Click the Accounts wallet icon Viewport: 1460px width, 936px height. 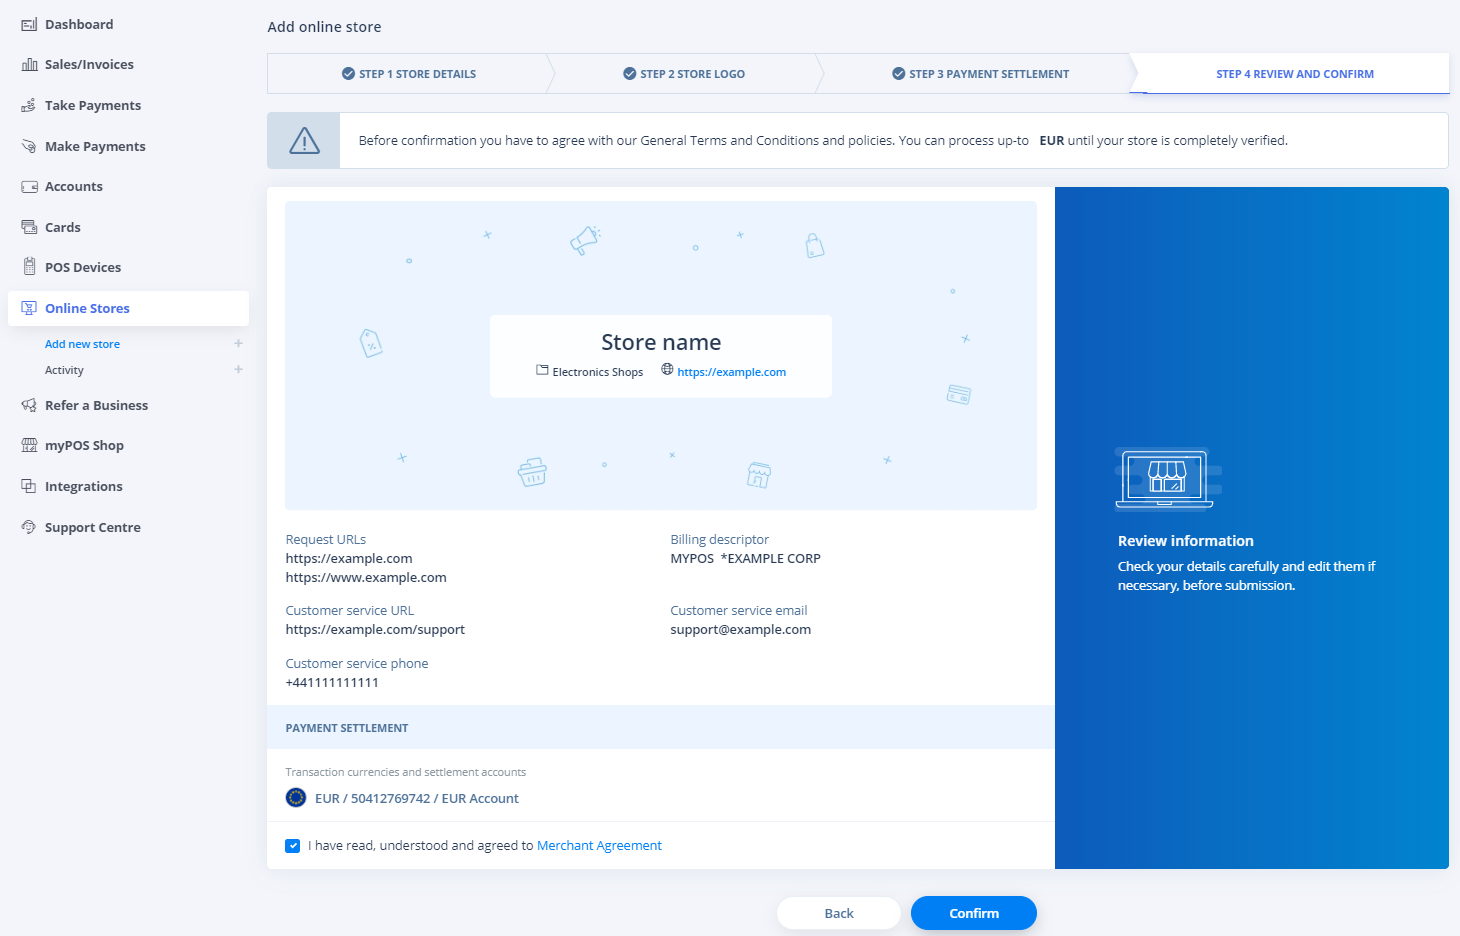pyautogui.click(x=29, y=186)
